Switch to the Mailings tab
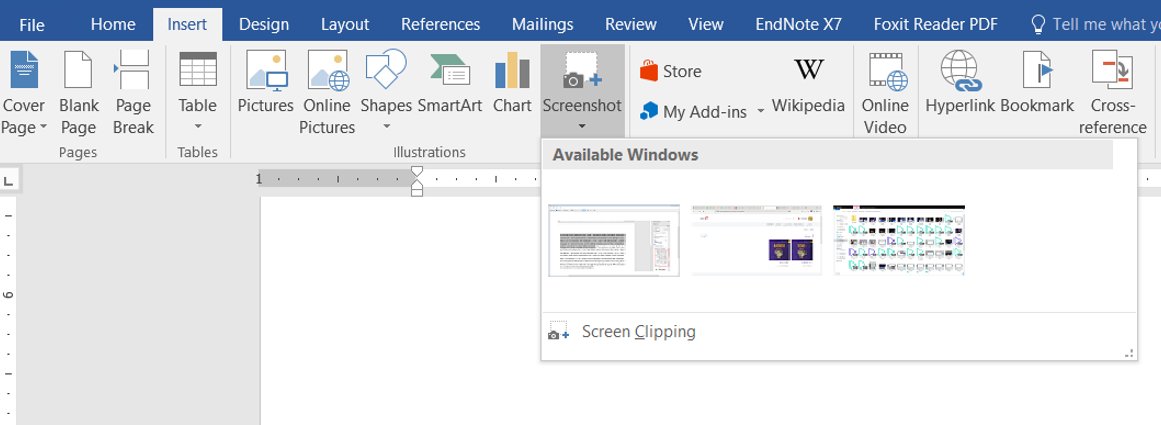This screenshot has height=425, width=1161. point(543,24)
